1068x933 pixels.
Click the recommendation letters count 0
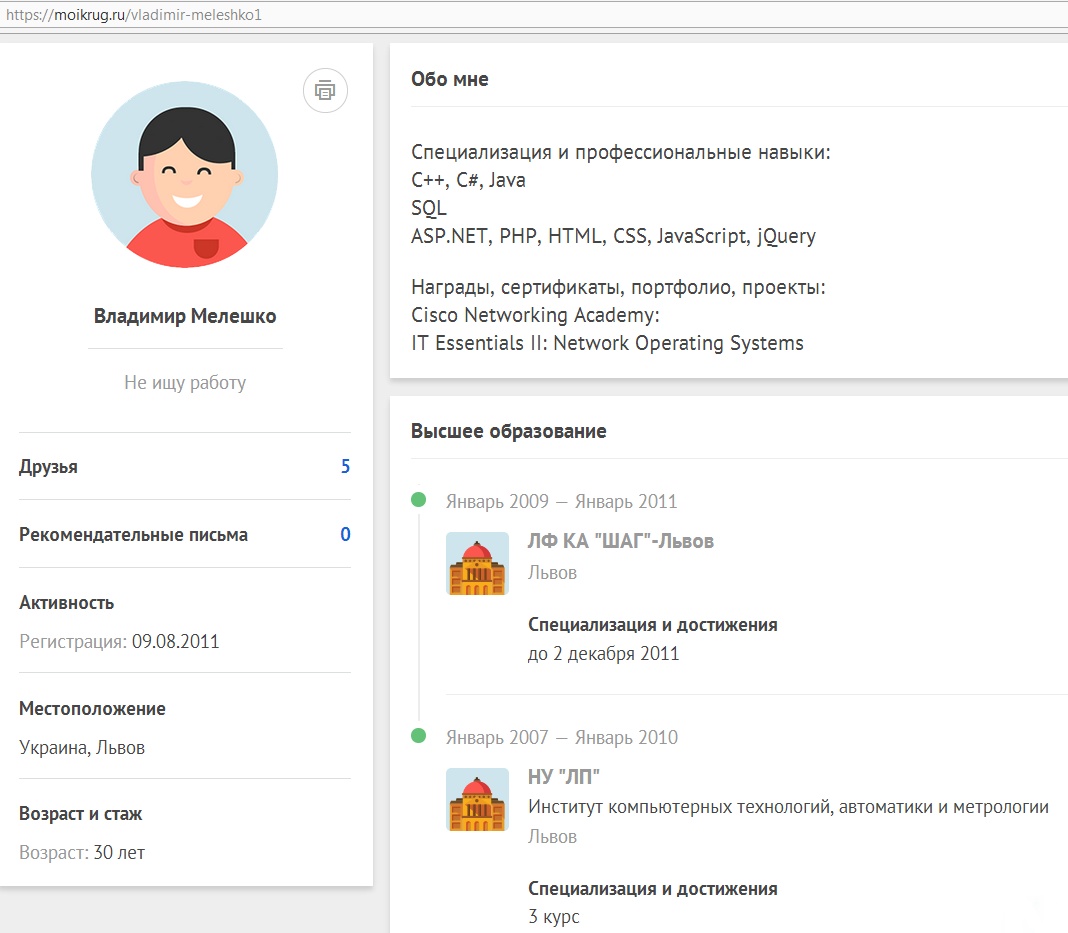point(345,534)
